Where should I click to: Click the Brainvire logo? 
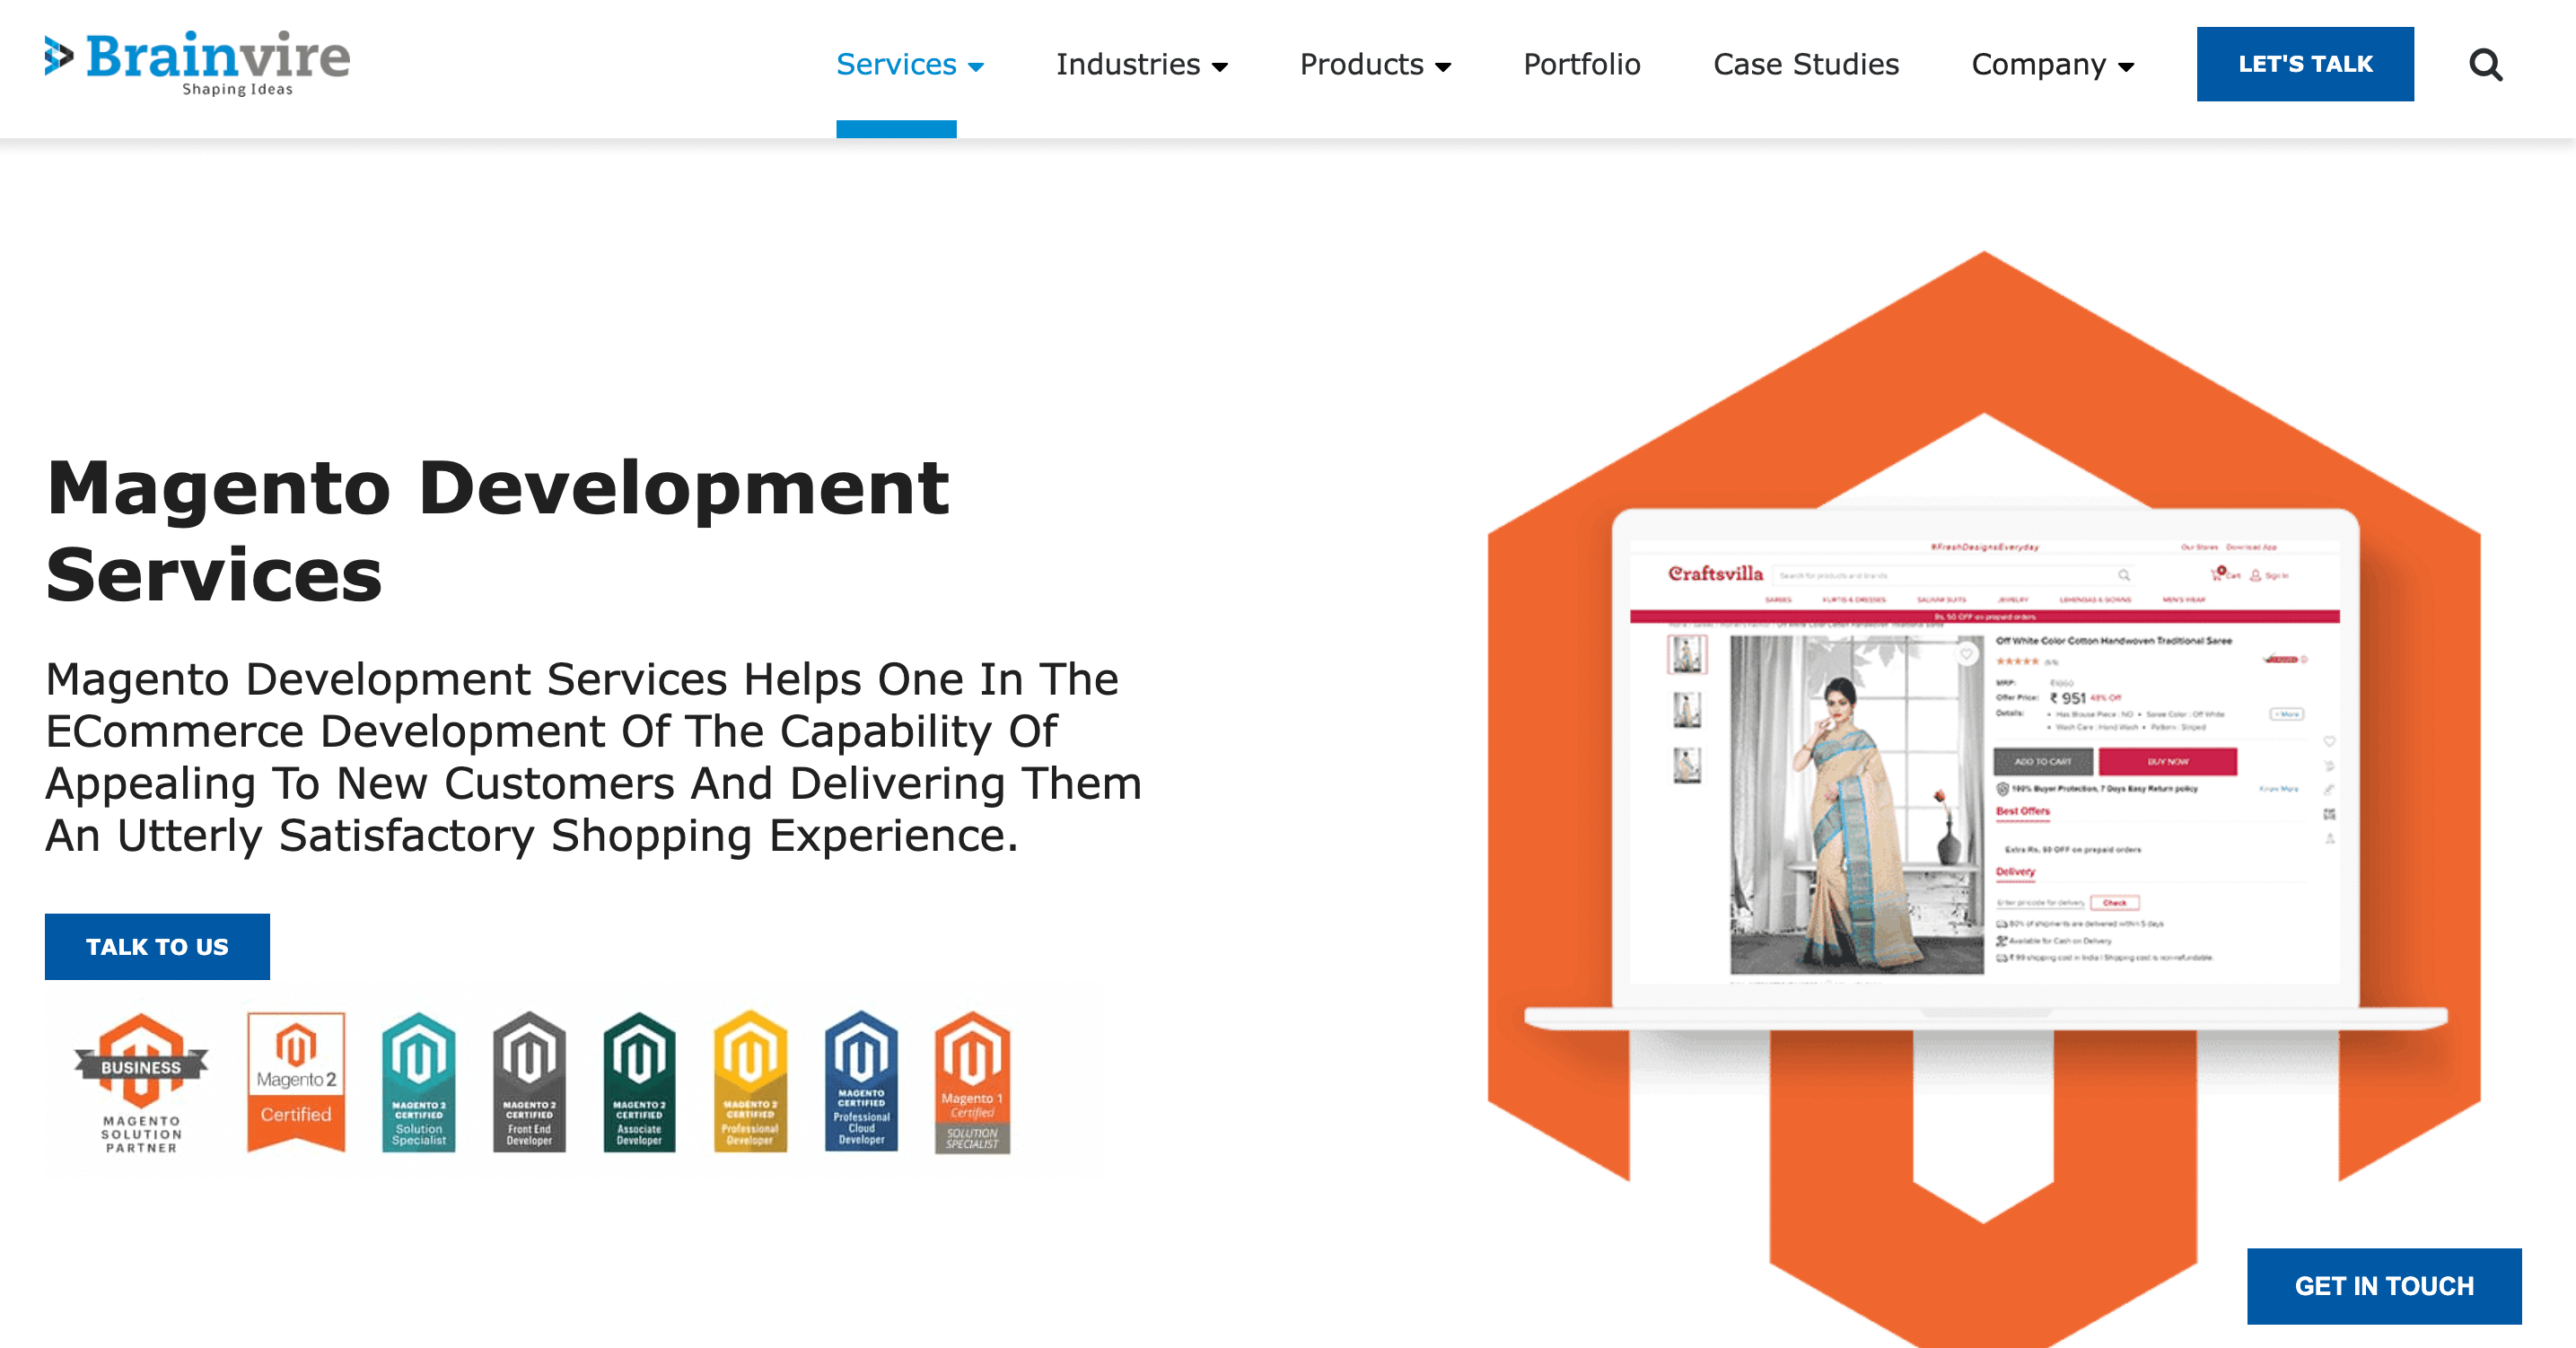(x=197, y=63)
